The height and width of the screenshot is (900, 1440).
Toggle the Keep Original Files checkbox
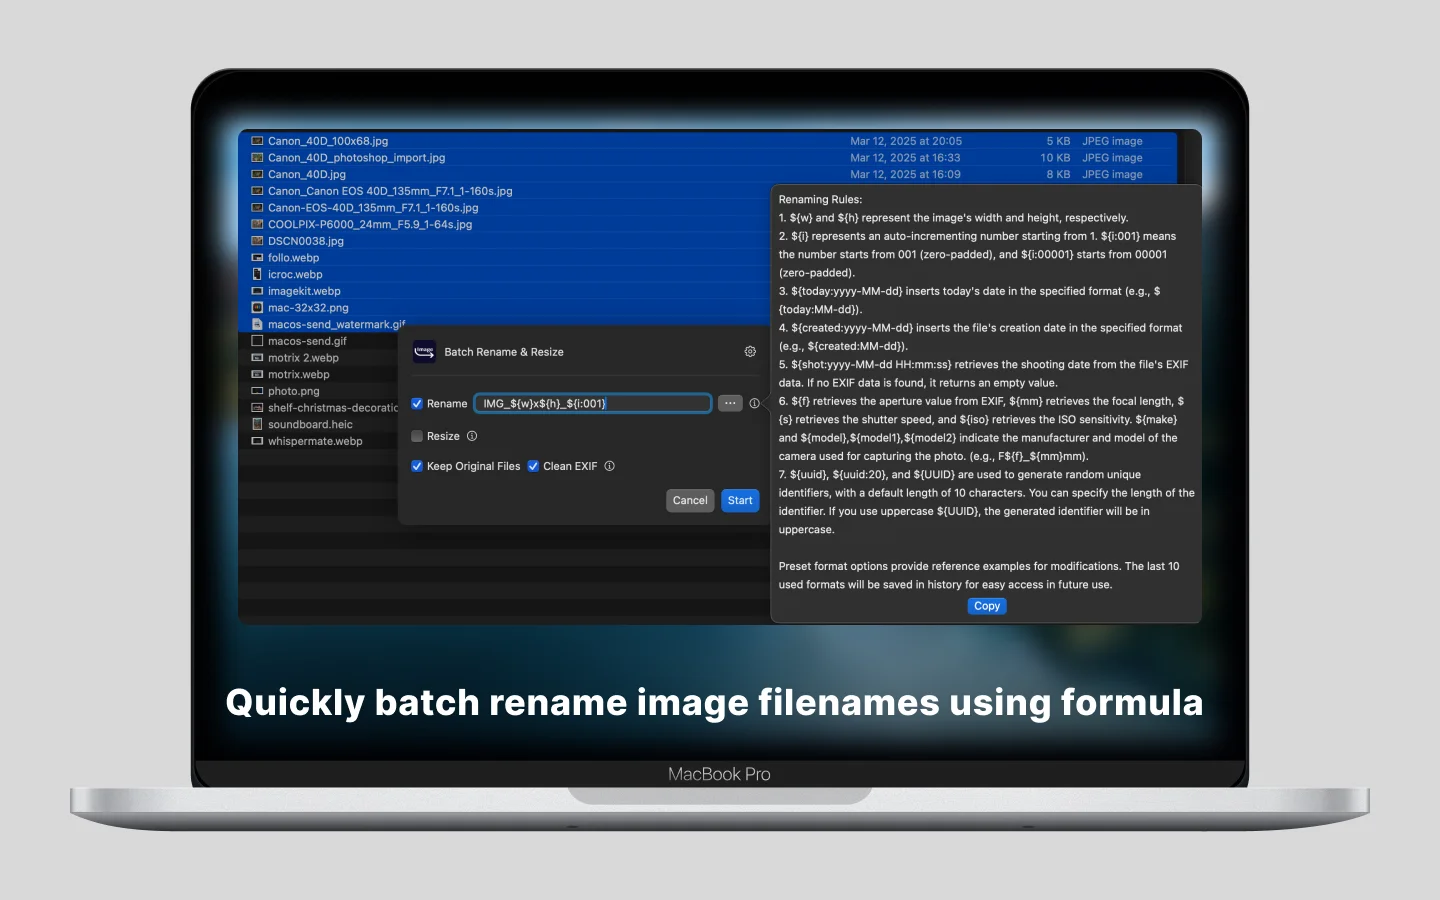(x=417, y=466)
